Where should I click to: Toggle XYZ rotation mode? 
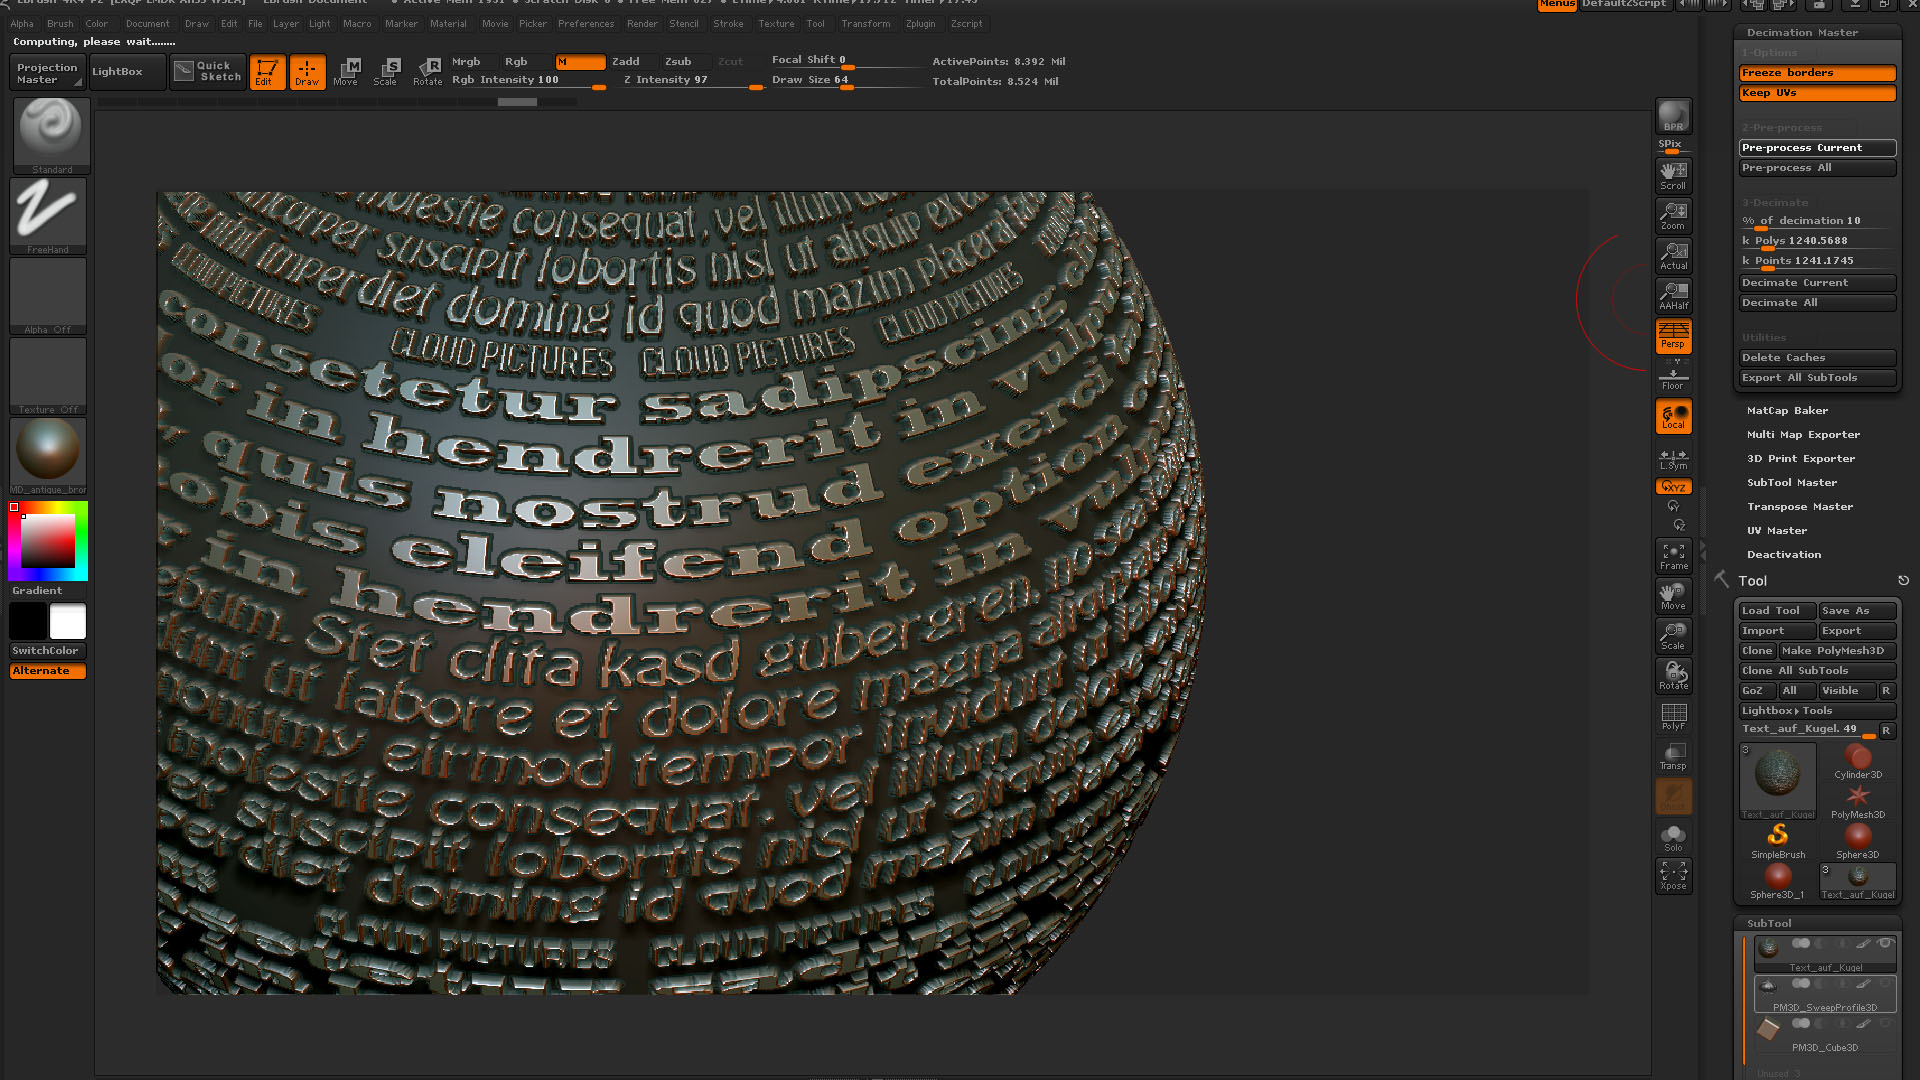coord(1673,487)
